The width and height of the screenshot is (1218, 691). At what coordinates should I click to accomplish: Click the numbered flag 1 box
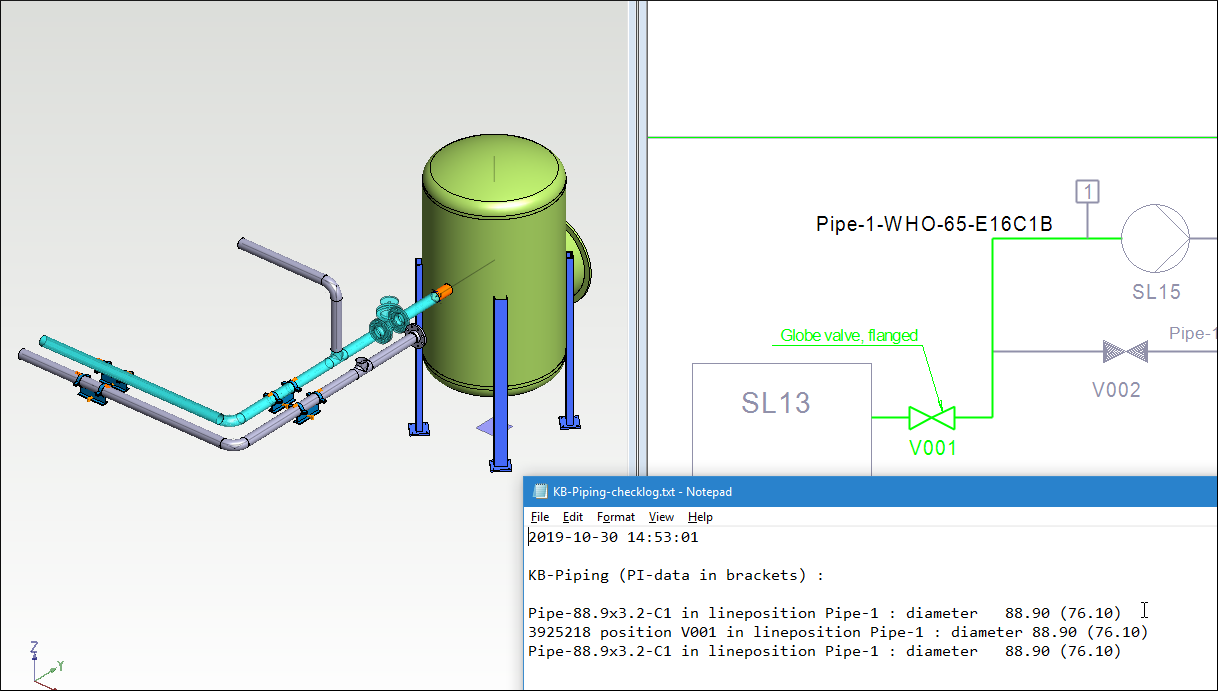[x=1088, y=192]
